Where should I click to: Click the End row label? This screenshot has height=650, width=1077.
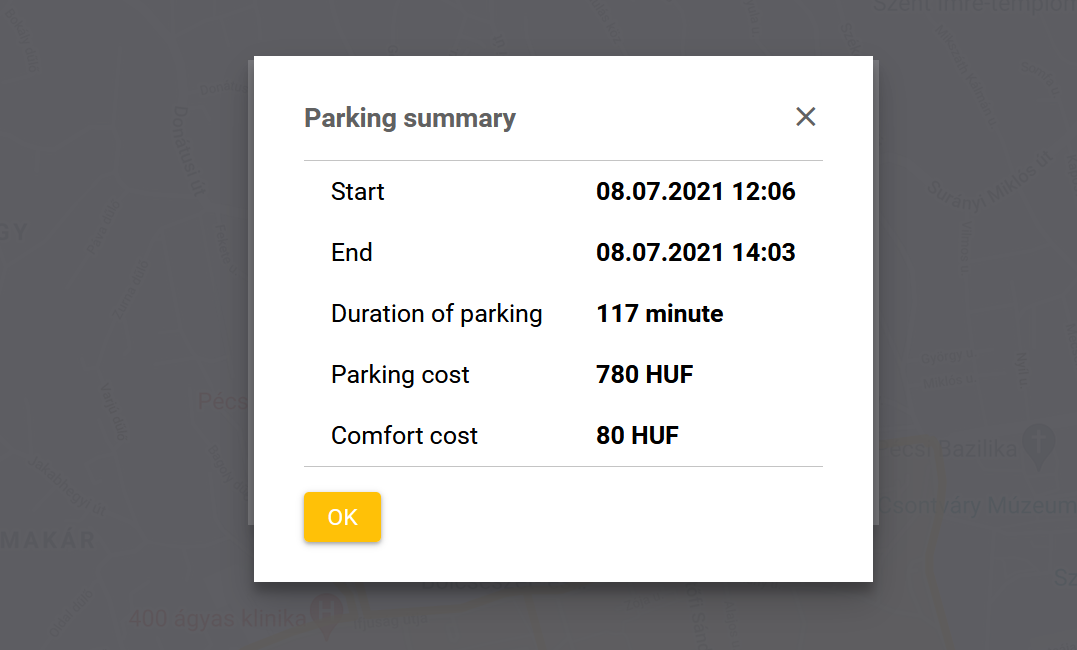coord(351,253)
